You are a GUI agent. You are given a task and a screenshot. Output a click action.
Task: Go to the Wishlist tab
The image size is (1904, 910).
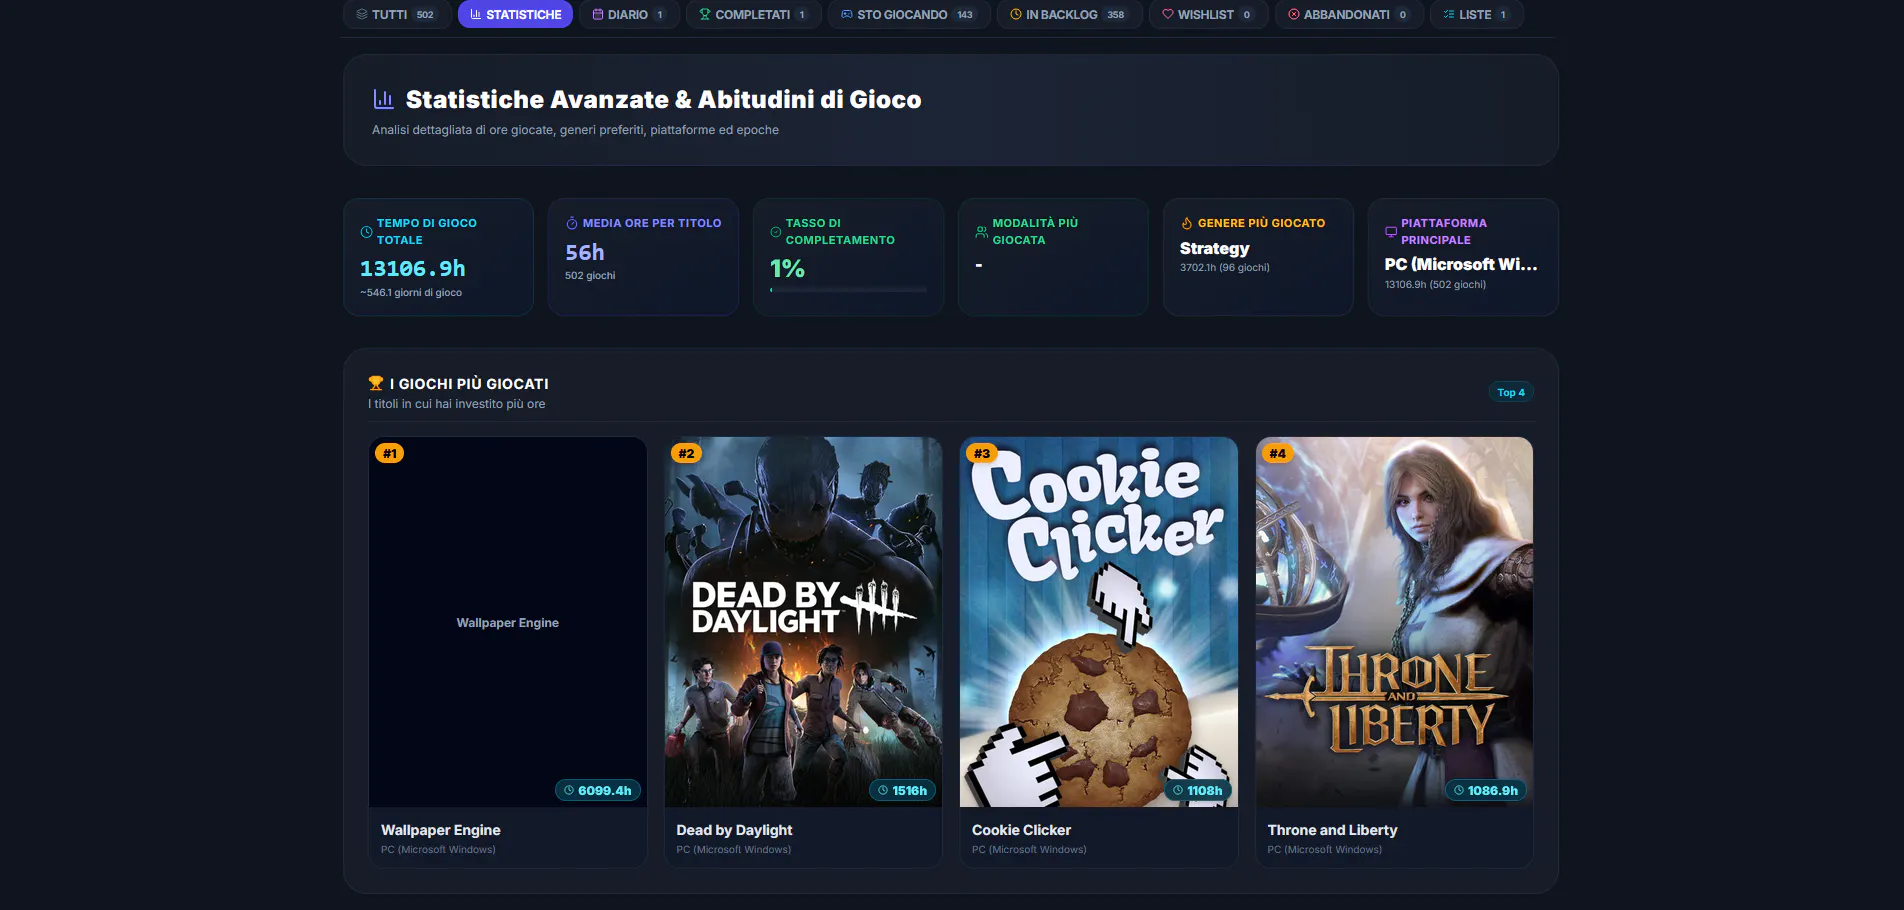pyautogui.click(x=1208, y=14)
